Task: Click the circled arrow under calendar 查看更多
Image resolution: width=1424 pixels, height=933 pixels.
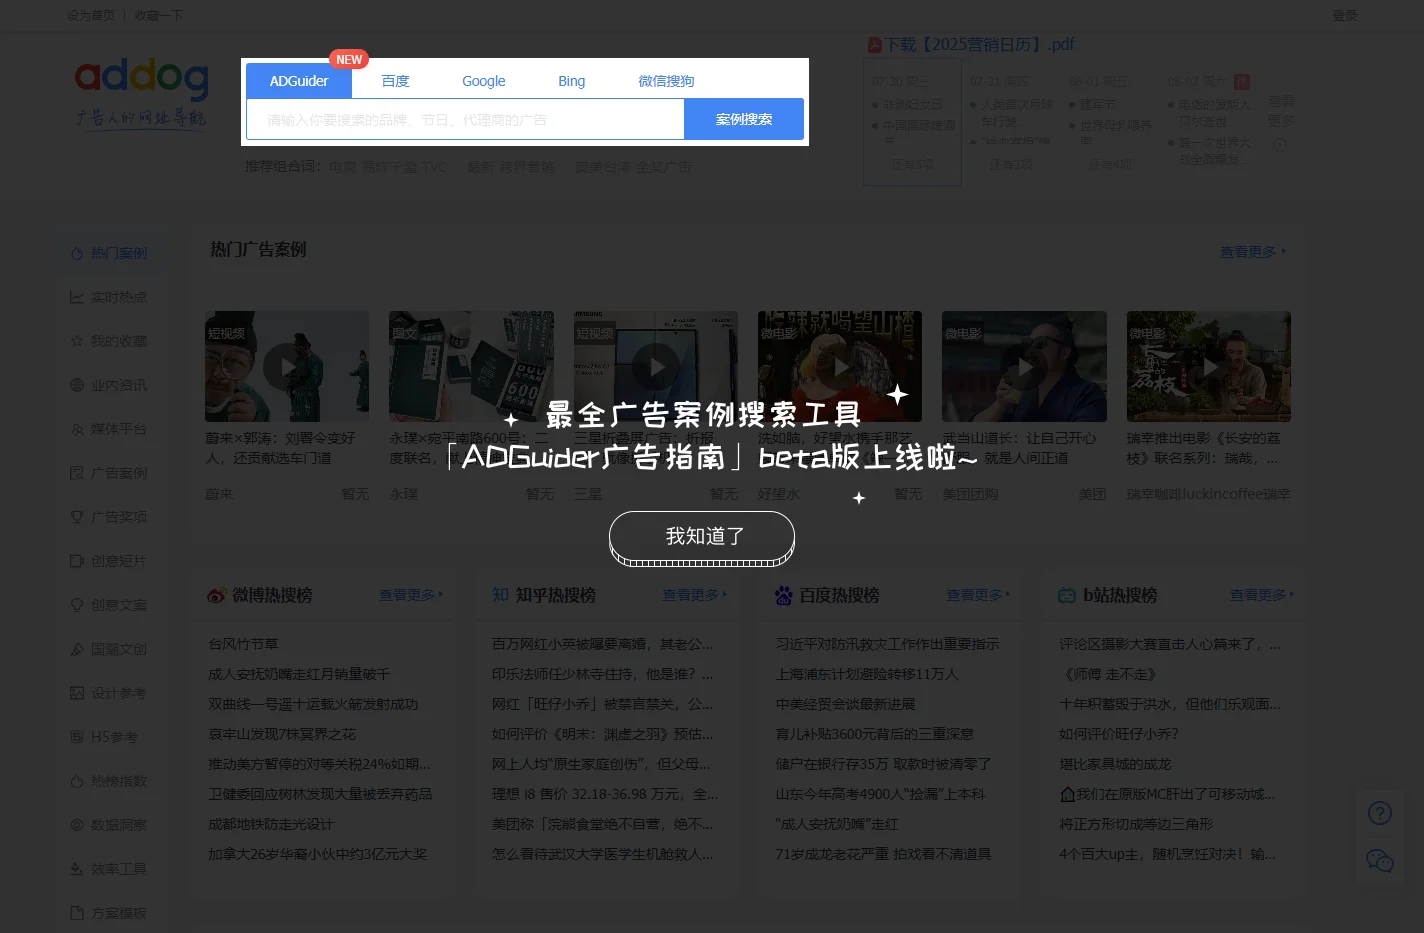Action: click(x=1280, y=144)
